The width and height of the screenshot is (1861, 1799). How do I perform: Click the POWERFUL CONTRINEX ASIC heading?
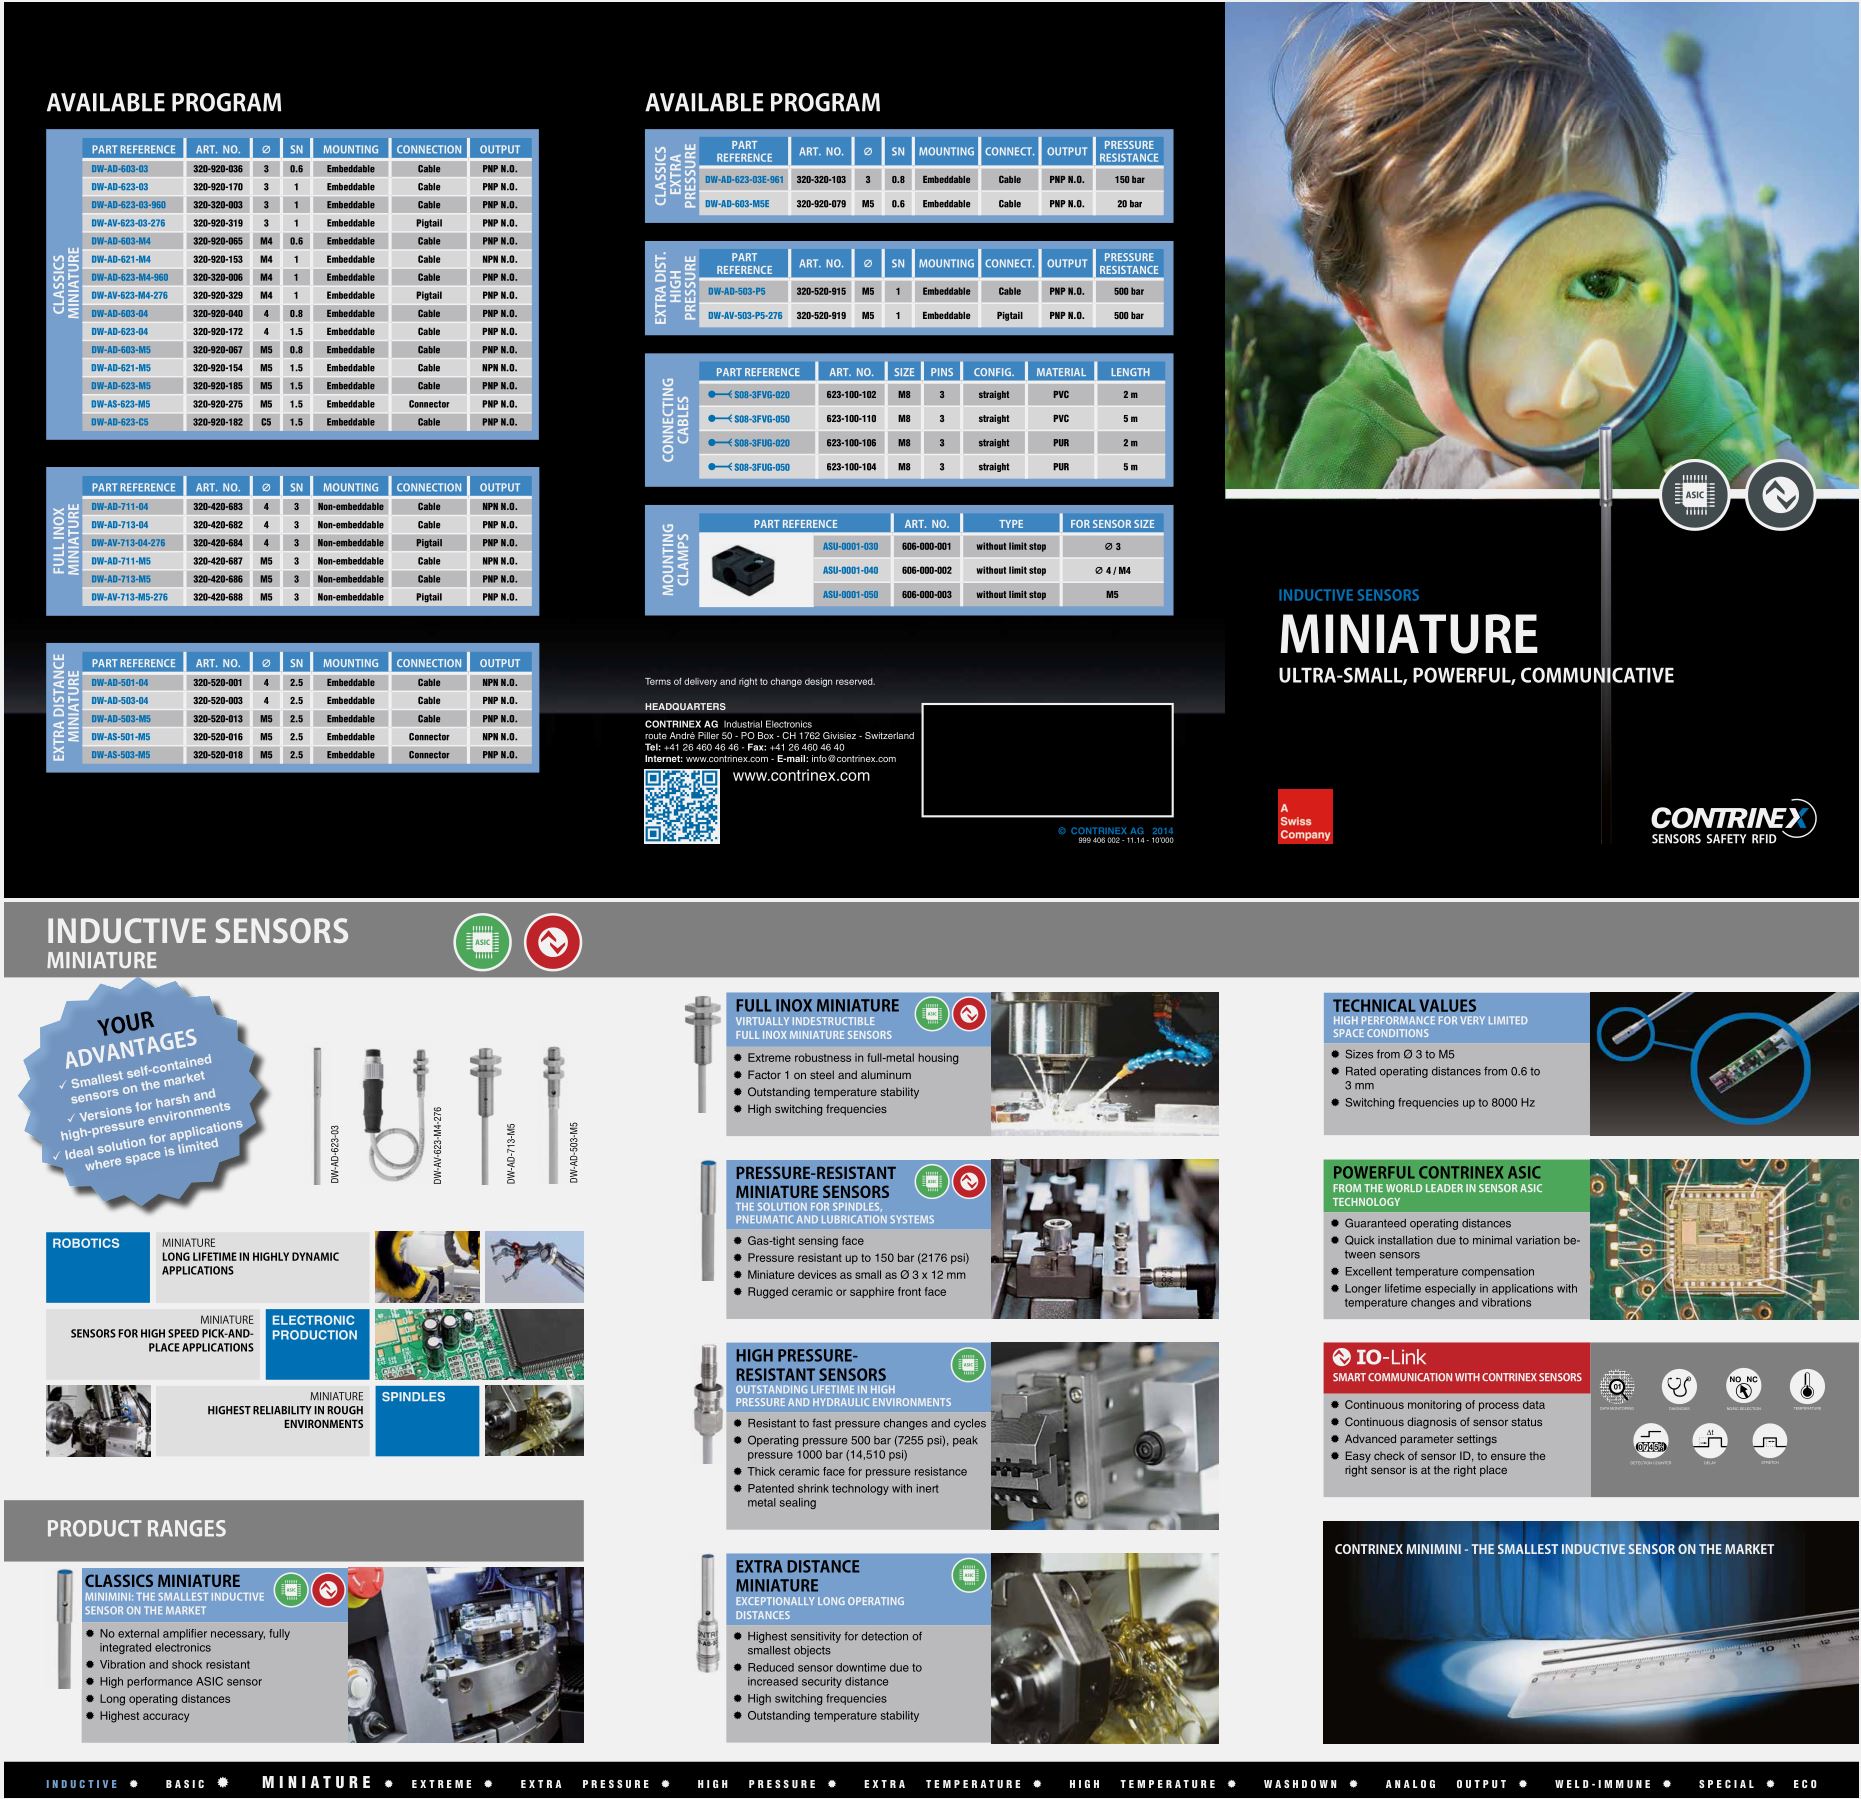pos(1436,1172)
